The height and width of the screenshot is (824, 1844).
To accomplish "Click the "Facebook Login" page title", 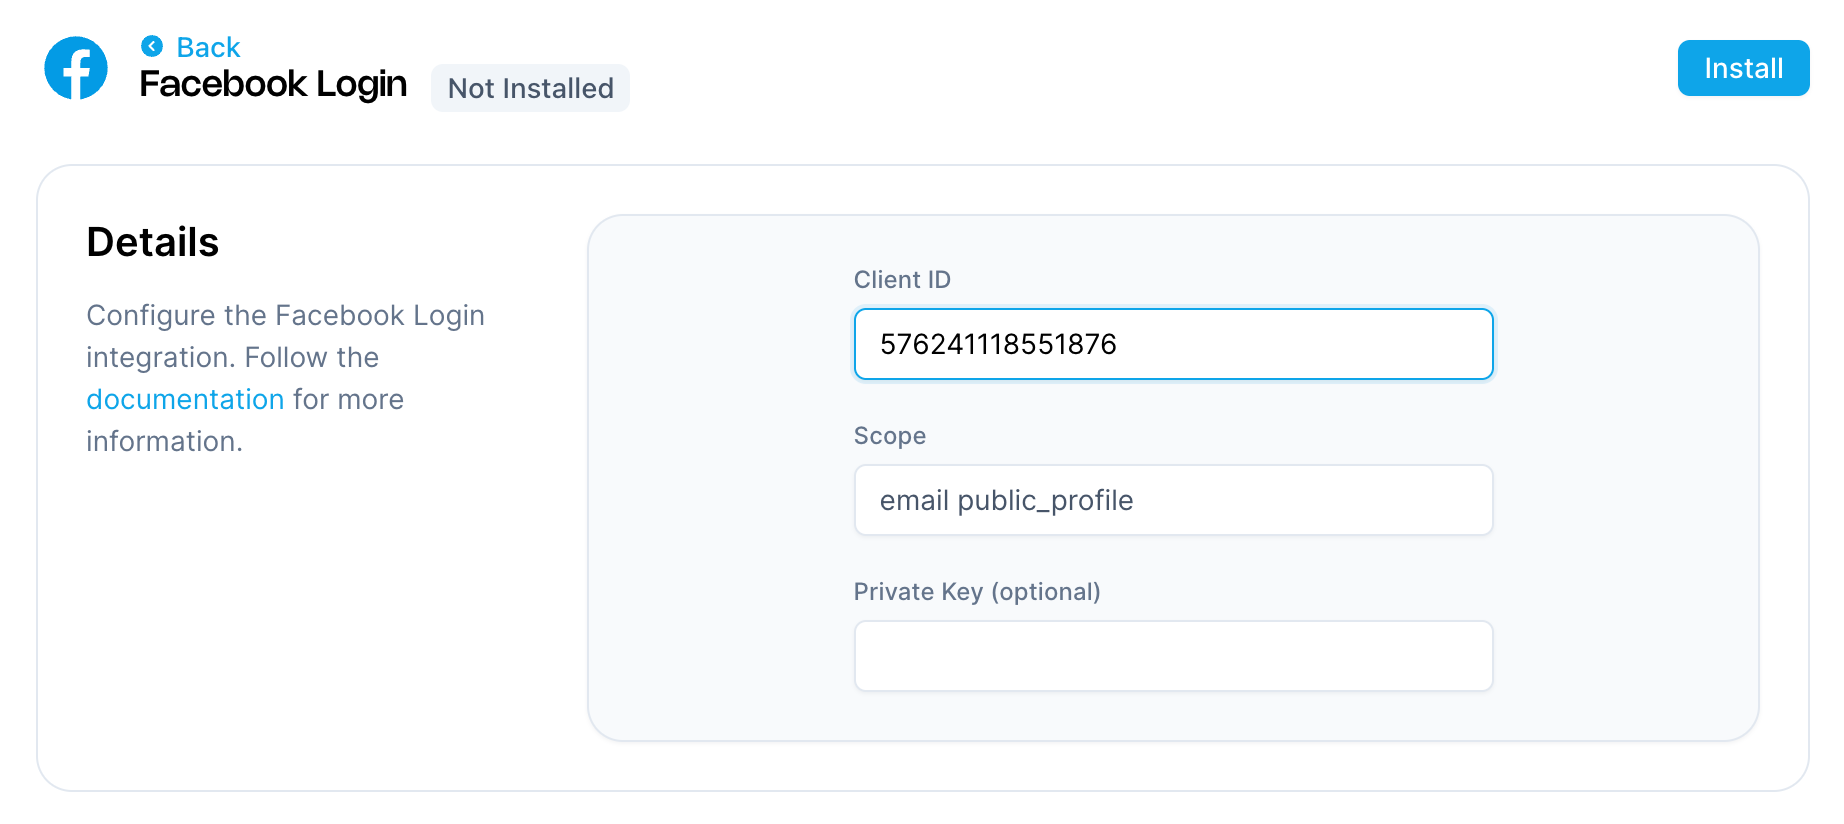I will (272, 84).
